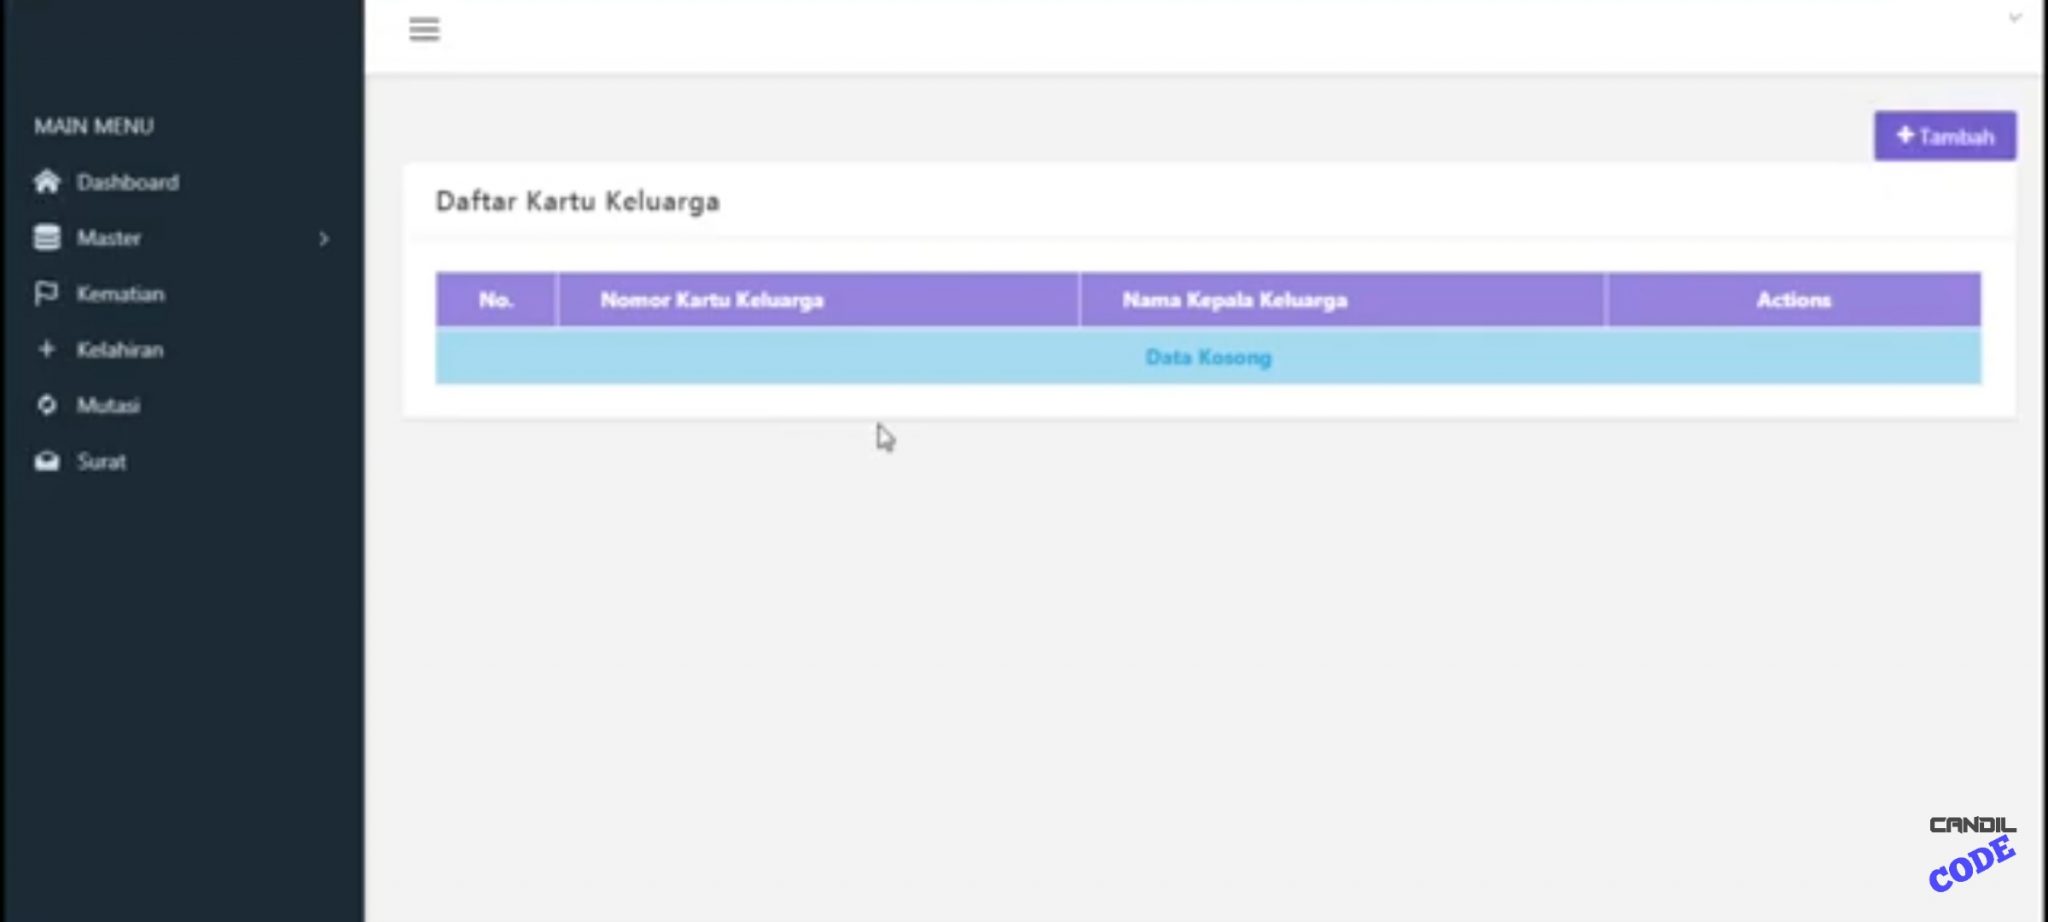Image resolution: width=2048 pixels, height=922 pixels.
Task: Expand the Master submenu chevron
Action: (324, 238)
